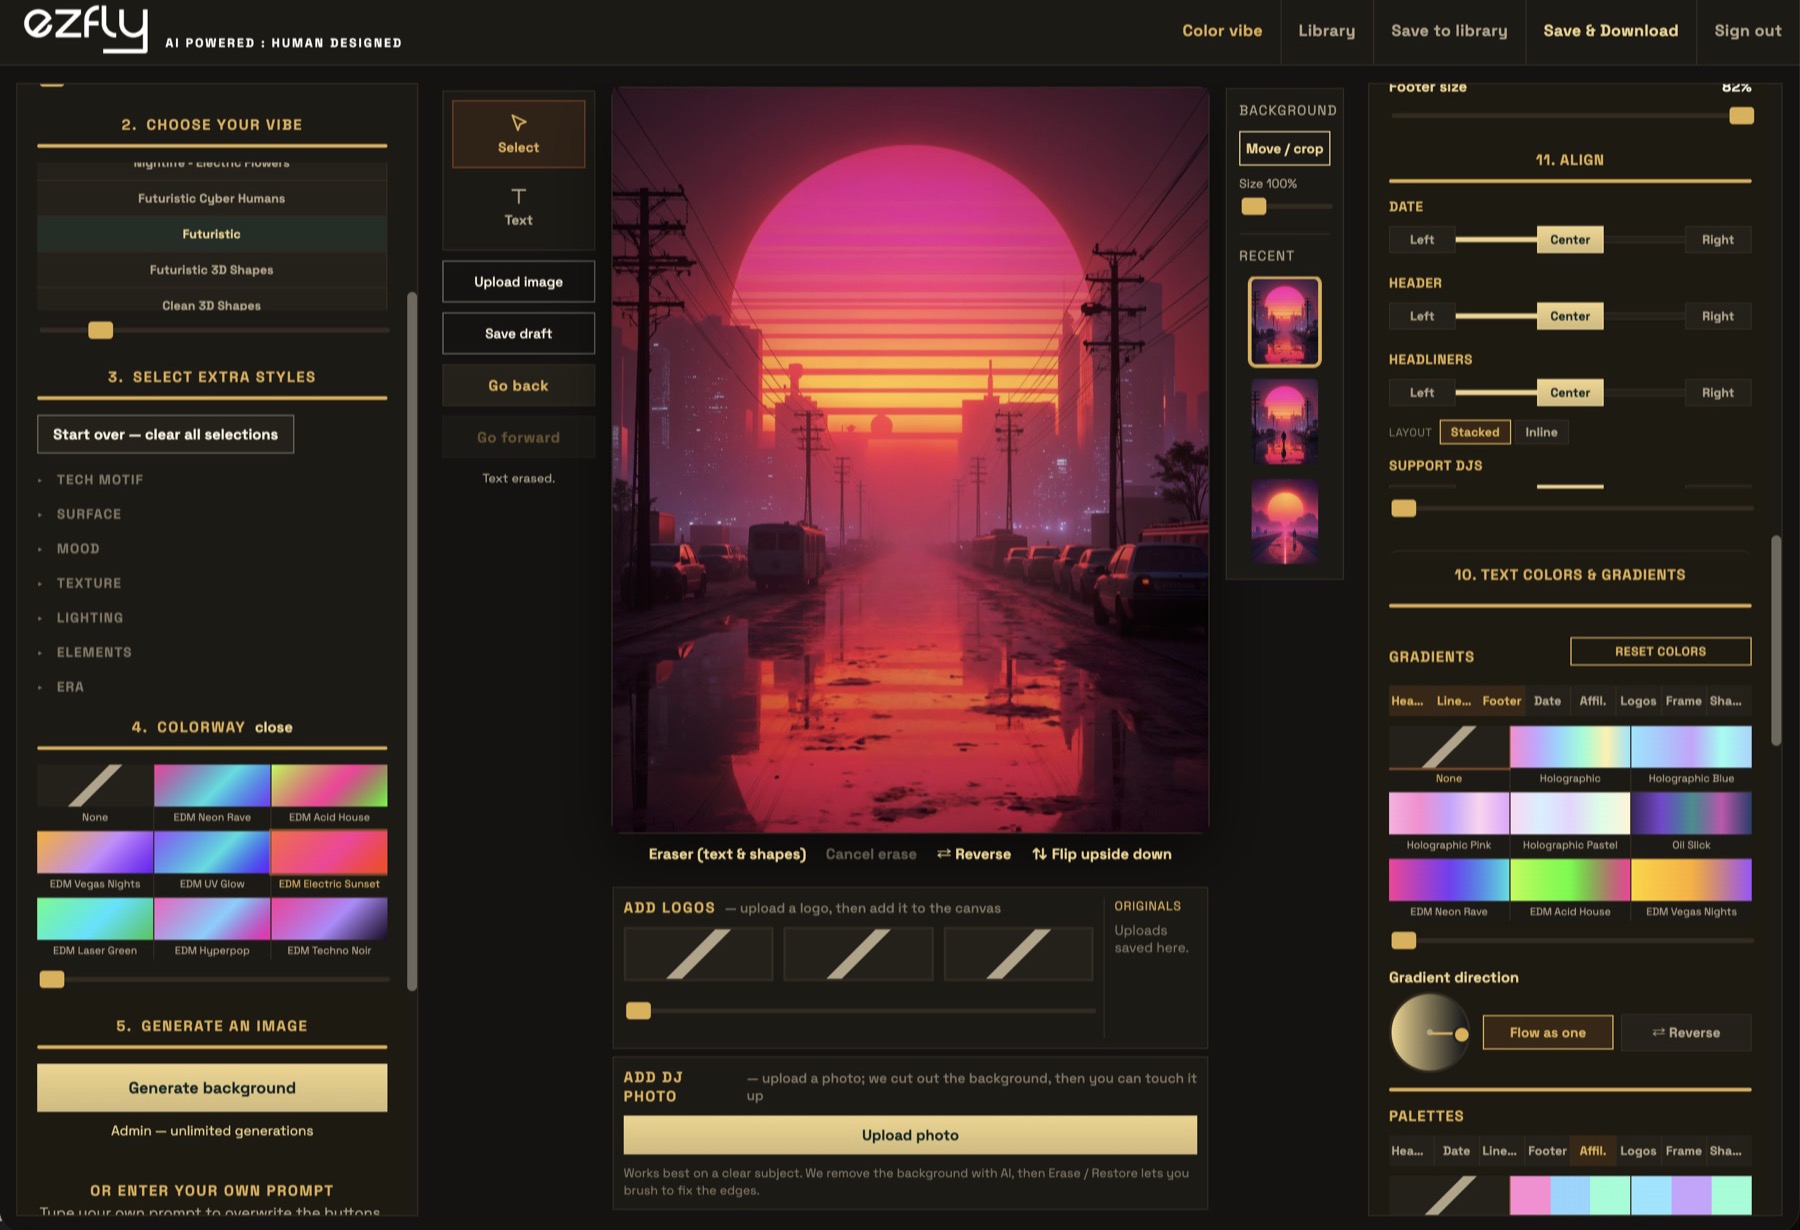The height and width of the screenshot is (1230, 1800).
Task: Start over and clear all selections
Action: 166,434
